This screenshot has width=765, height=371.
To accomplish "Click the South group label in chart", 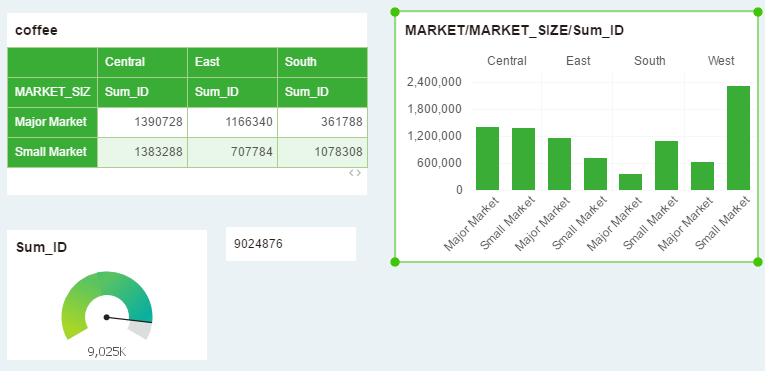I will 649,61.
